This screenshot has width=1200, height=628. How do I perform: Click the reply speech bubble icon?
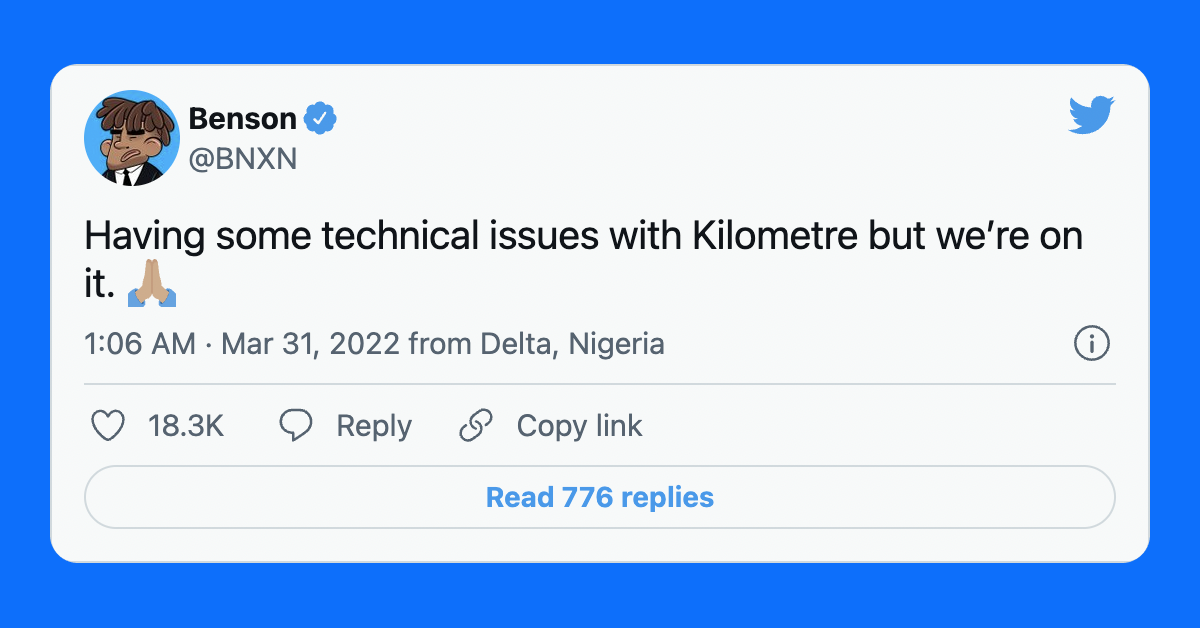295,426
